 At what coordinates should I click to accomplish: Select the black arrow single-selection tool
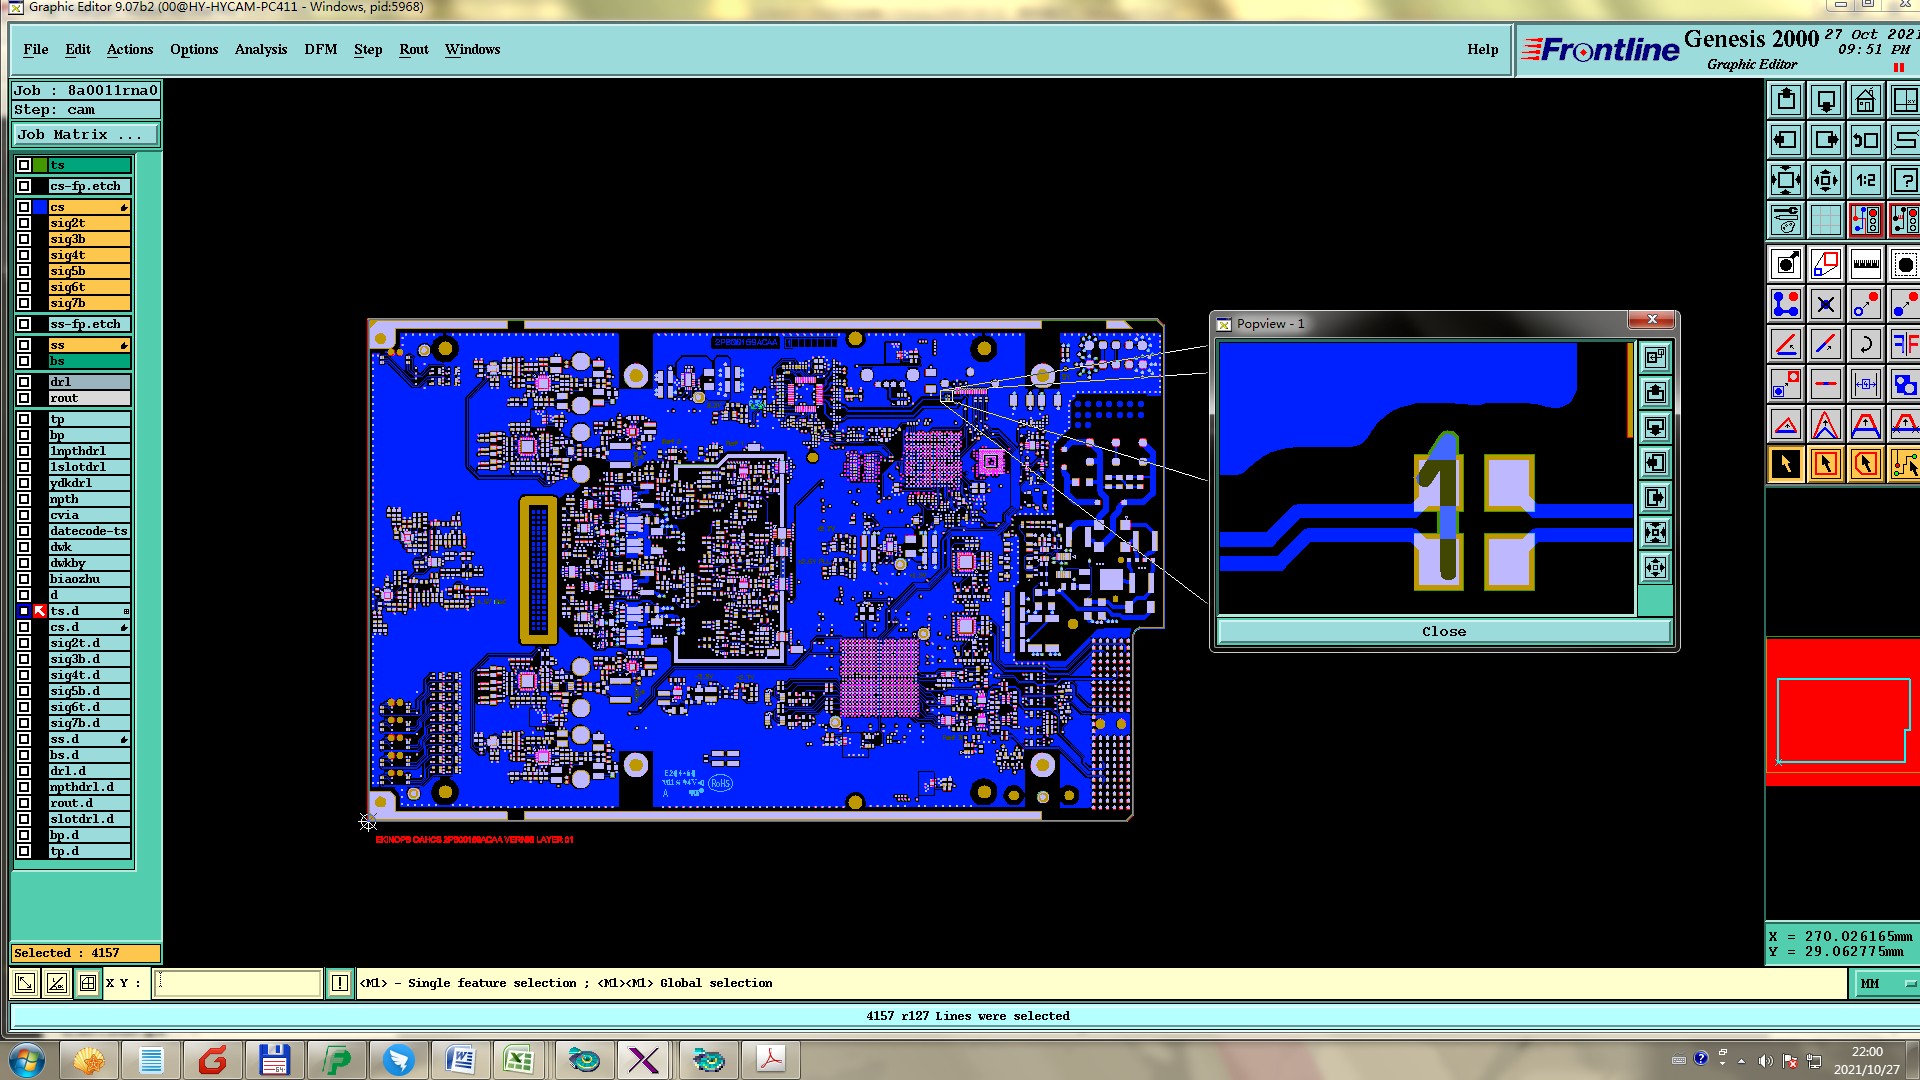tap(1785, 464)
